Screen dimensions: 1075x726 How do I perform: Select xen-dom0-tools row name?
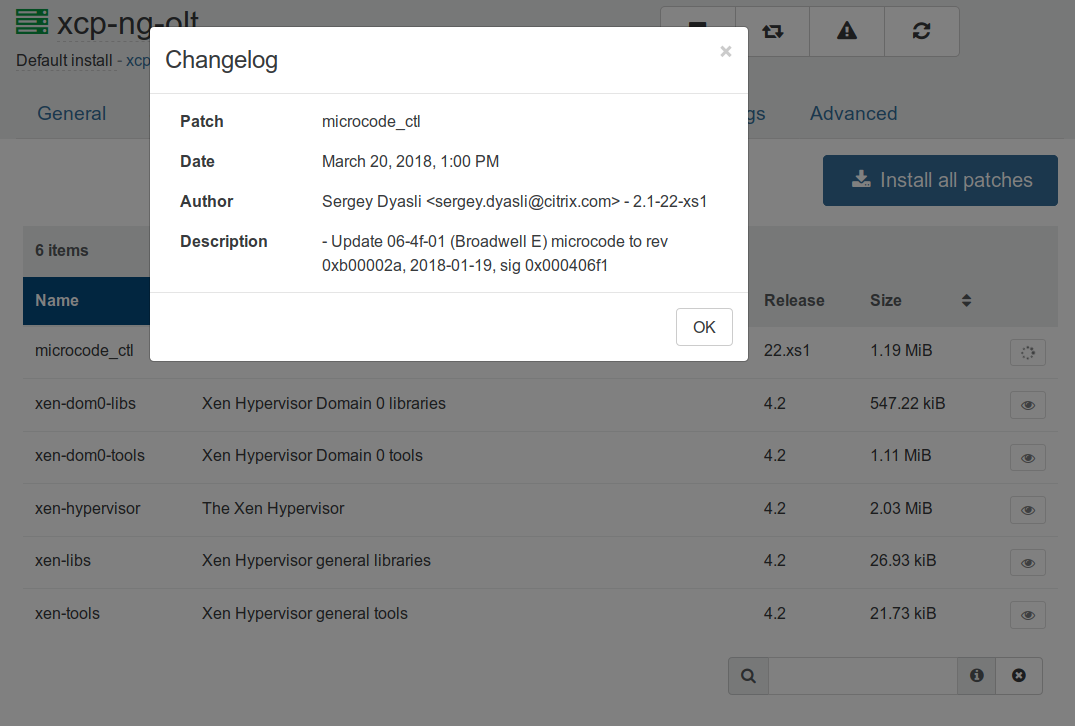[x=90, y=455]
